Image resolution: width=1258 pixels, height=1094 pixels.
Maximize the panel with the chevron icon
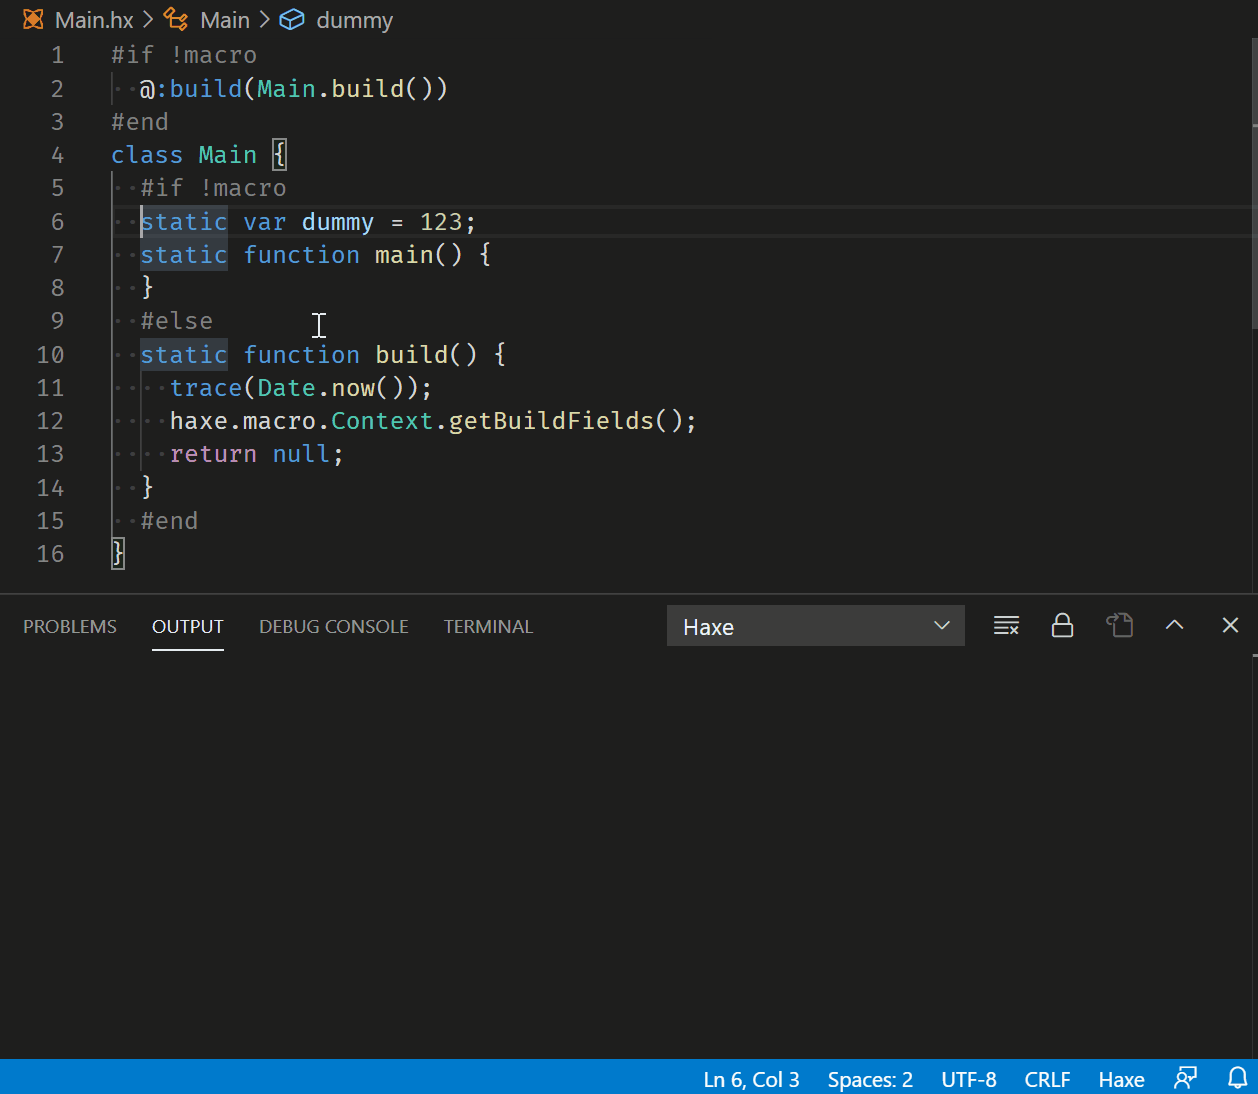(x=1174, y=625)
